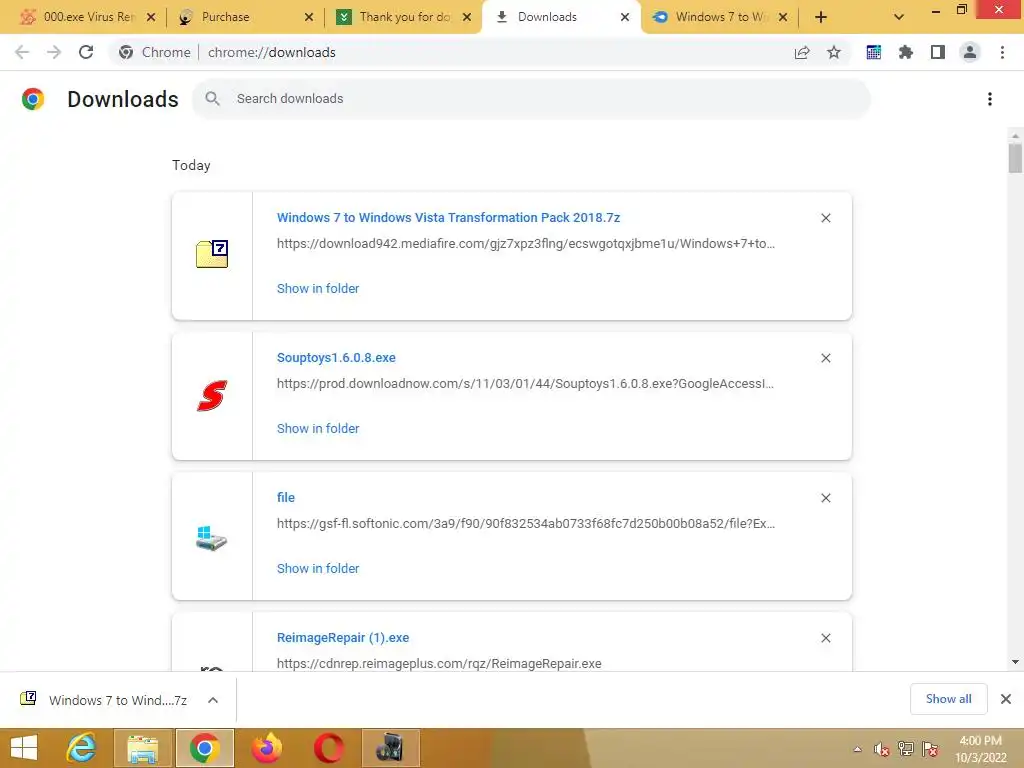Toggle the side panel icon
This screenshot has width=1024, height=768.
938,52
